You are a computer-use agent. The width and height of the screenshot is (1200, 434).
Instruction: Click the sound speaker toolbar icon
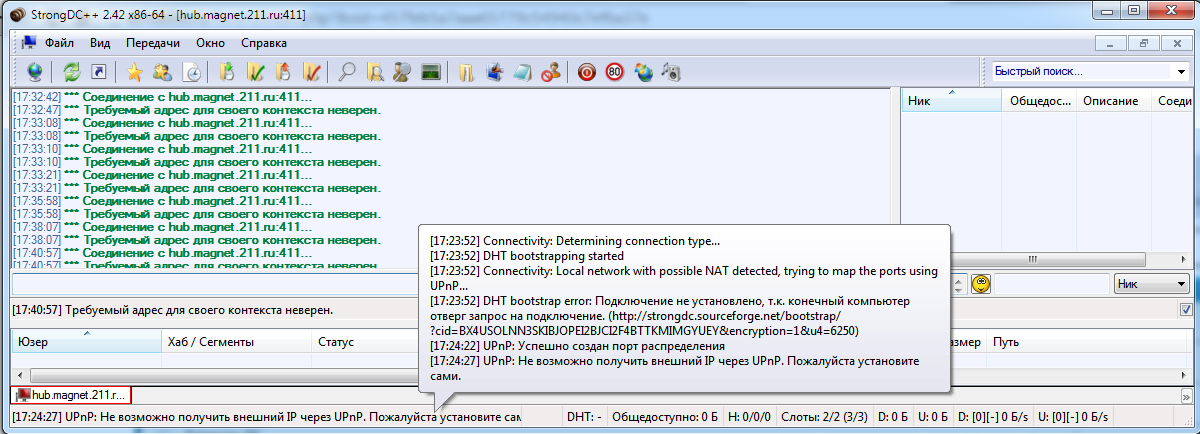[672, 72]
